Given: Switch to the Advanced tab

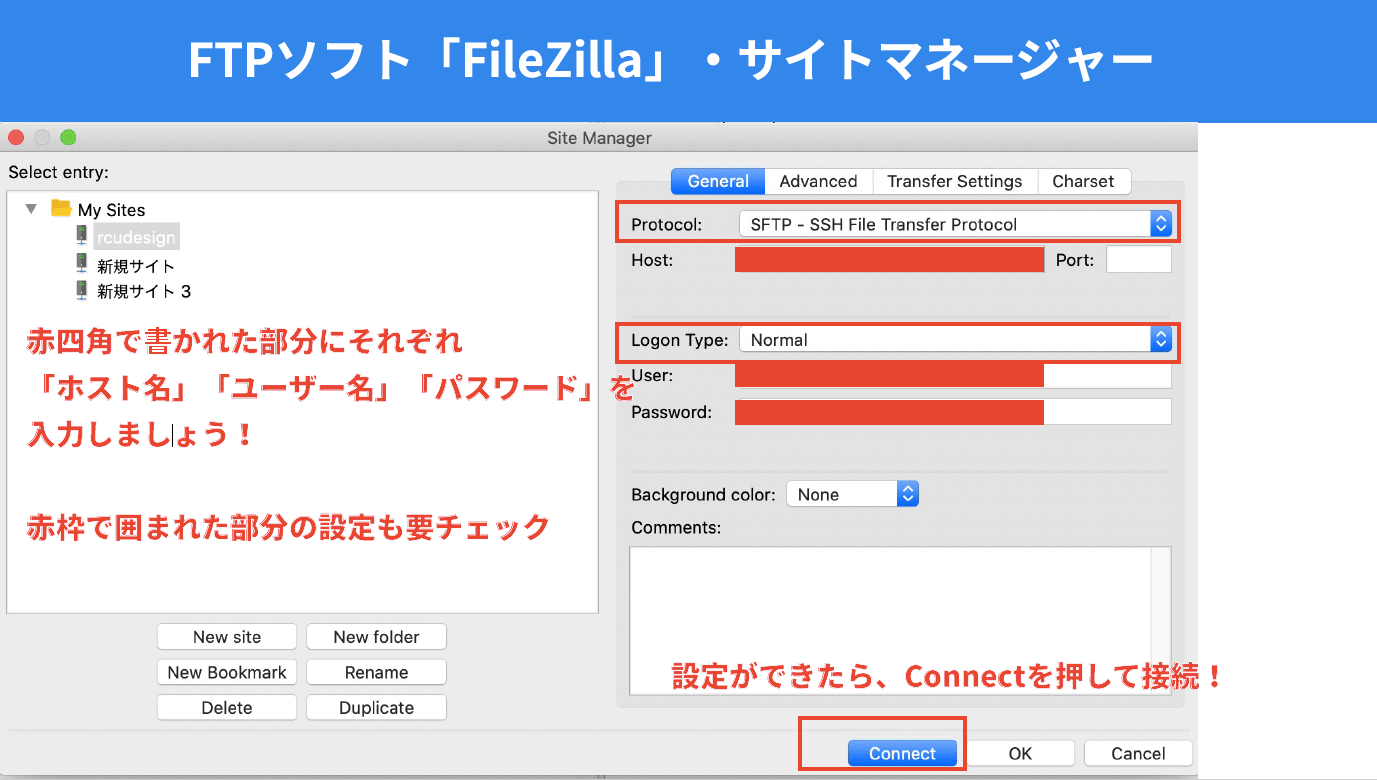Looking at the screenshot, I should (x=818, y=181).
